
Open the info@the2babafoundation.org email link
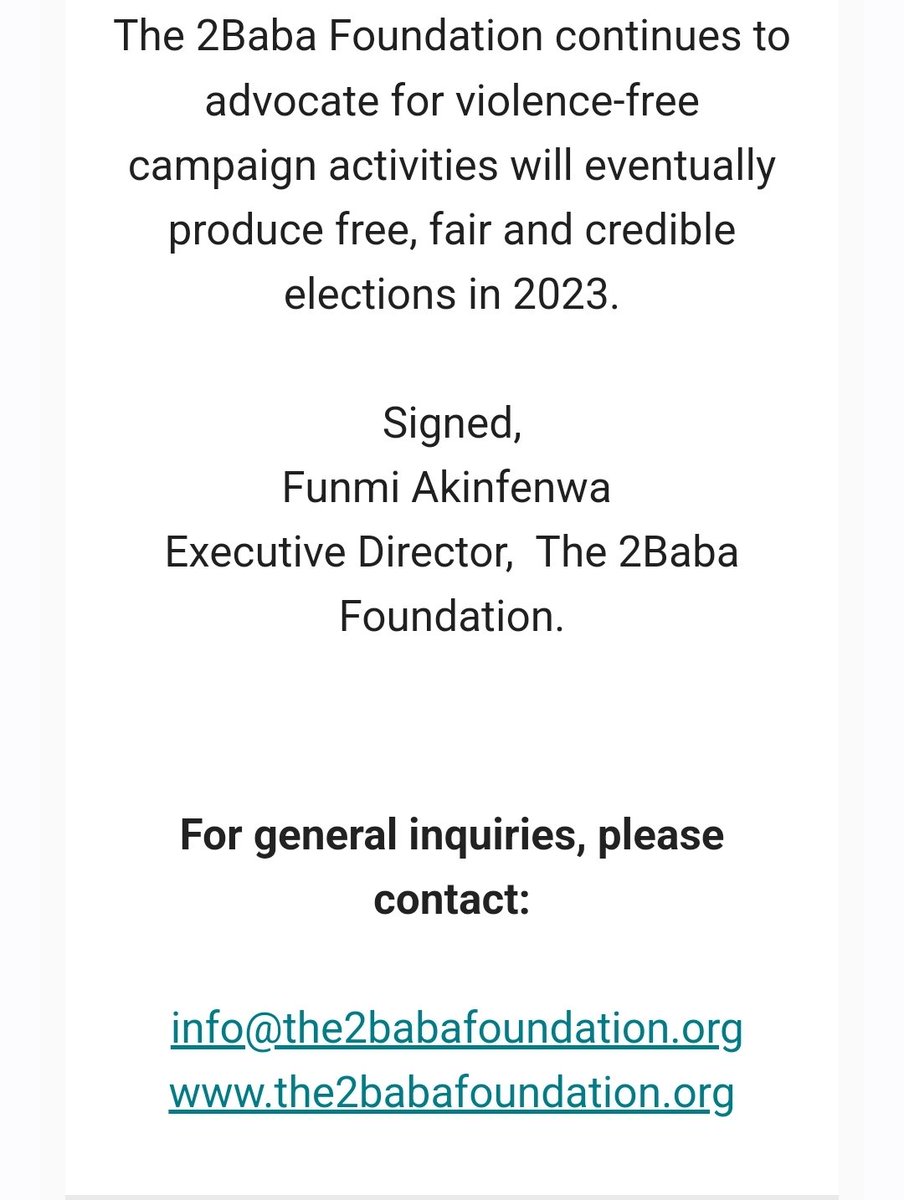coord(456,1029)
